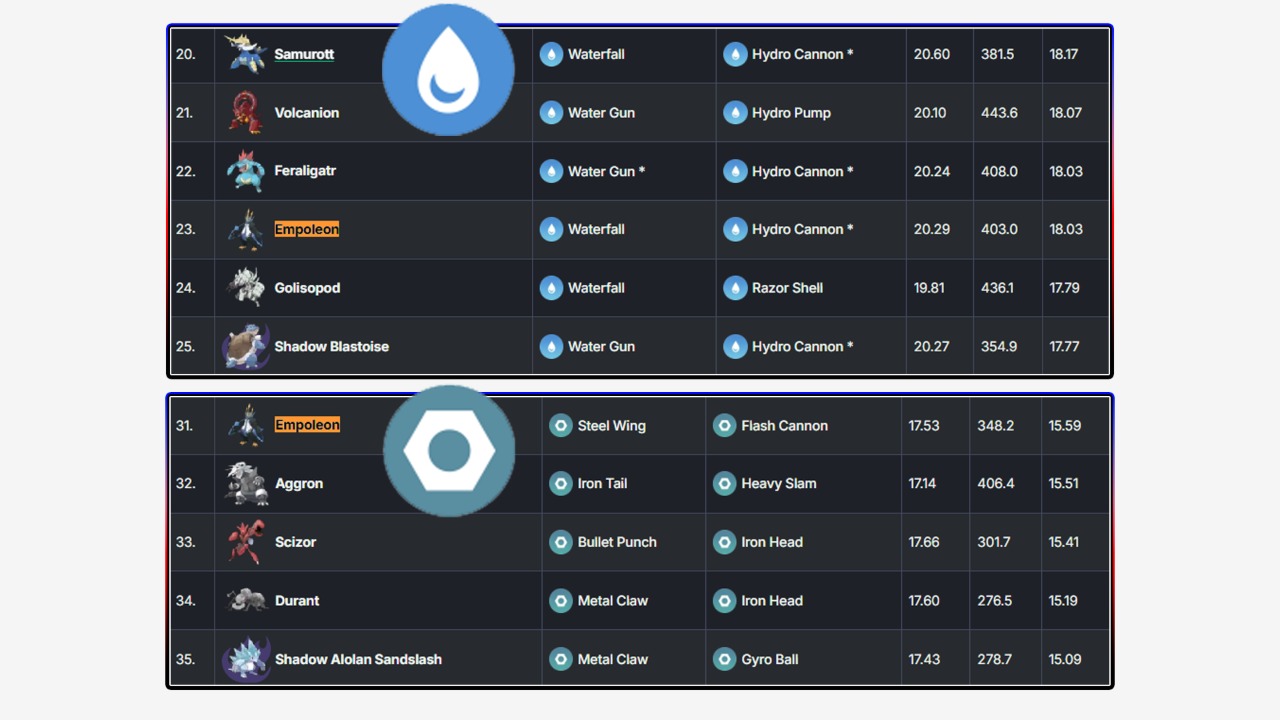Select the Steel icon next to Gyro Ball
The image size is (1280, 720).
[x=724, y=659]
